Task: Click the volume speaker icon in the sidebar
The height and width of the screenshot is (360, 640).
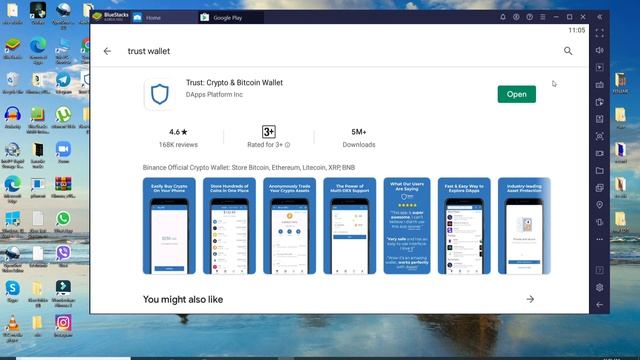Action: 599,50
